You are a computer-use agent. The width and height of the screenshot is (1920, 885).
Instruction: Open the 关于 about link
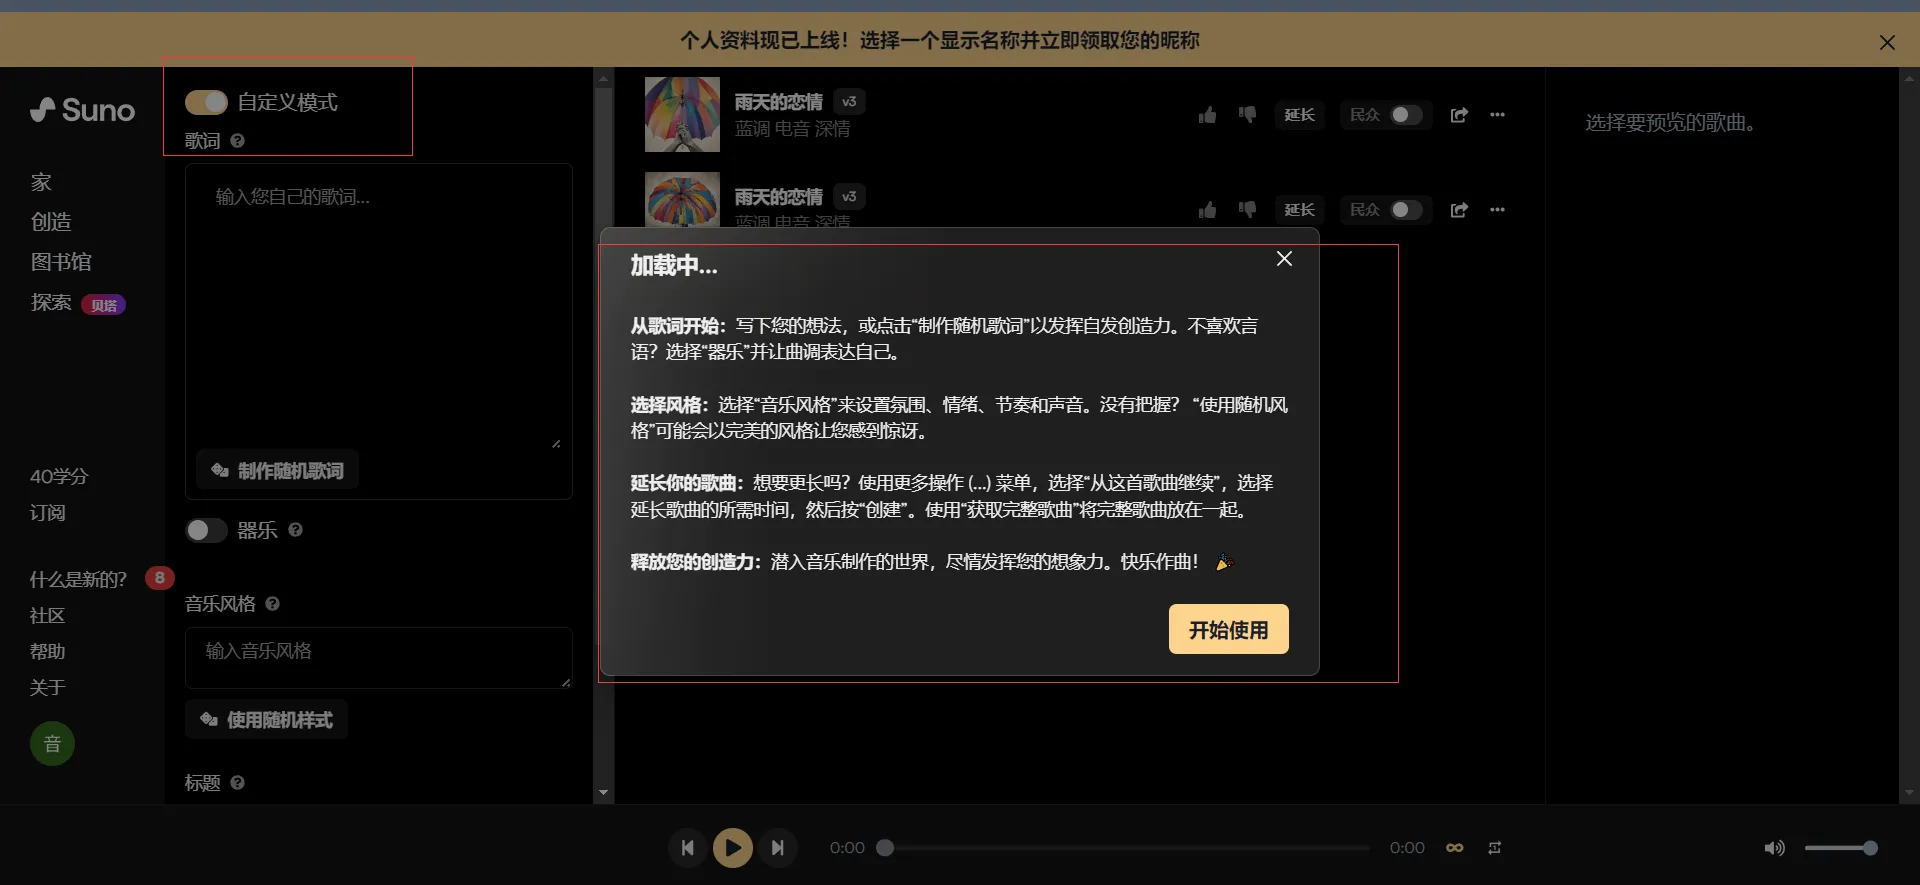click(47, 688)
